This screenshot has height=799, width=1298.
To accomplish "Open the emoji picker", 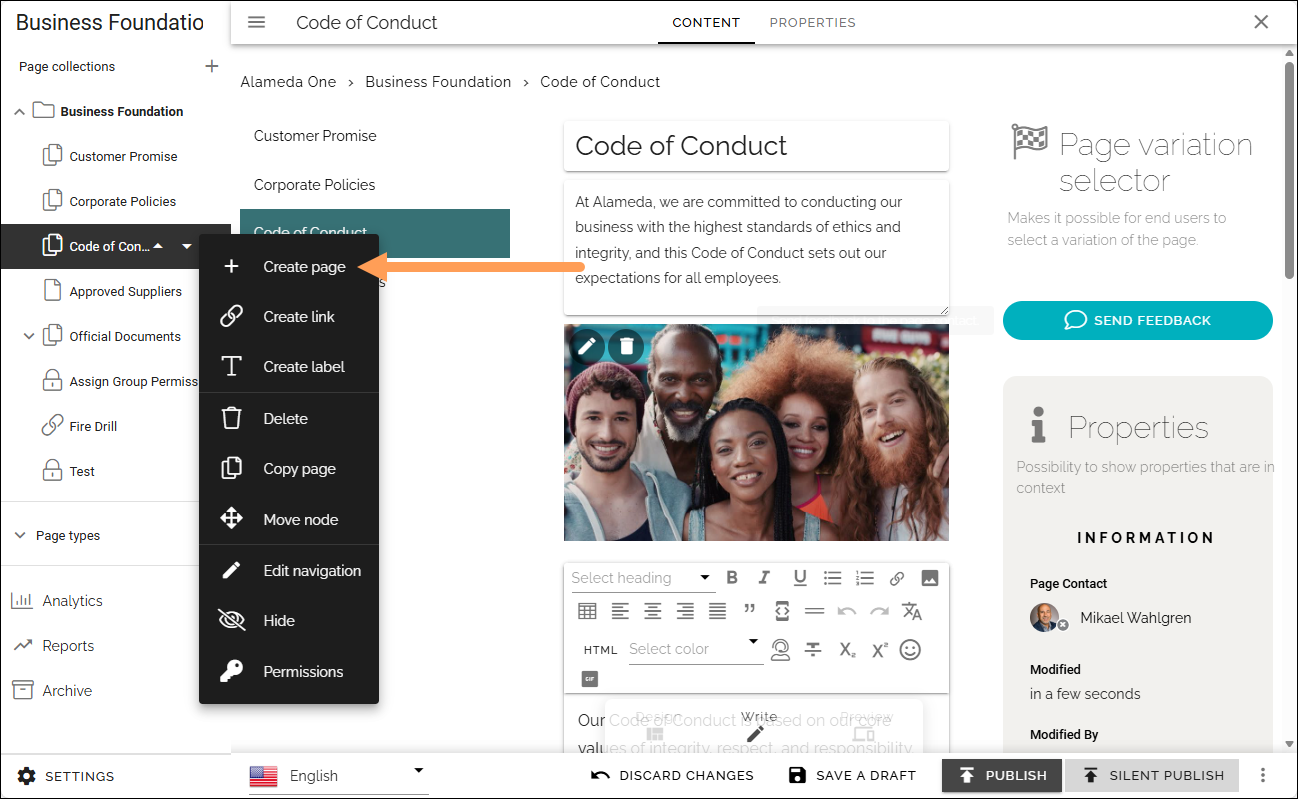I will coord(910,650).
